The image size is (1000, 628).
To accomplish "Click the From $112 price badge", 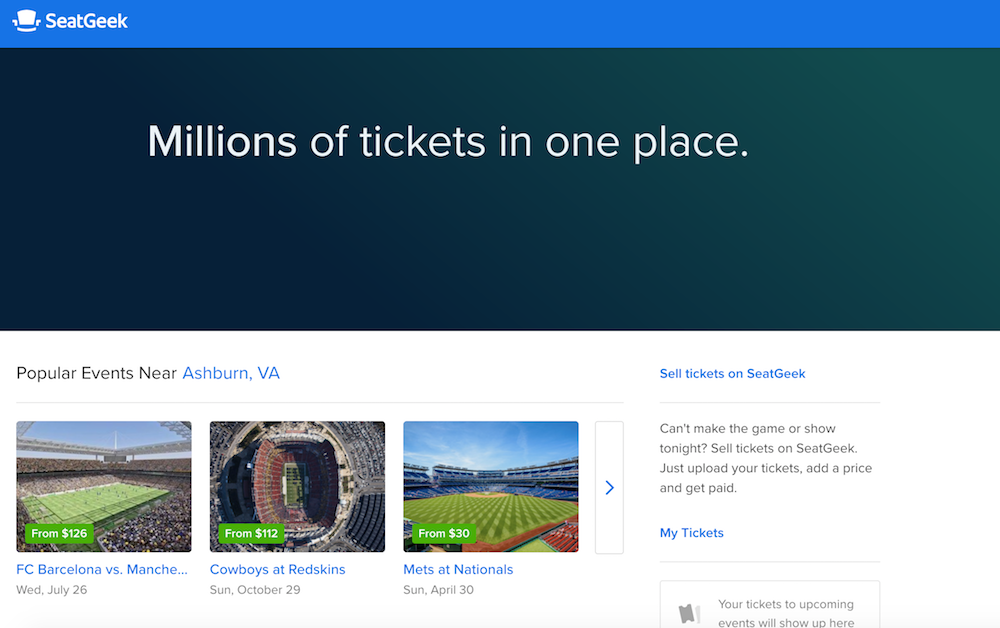I will pyautogui.click(x=252, y=533).
